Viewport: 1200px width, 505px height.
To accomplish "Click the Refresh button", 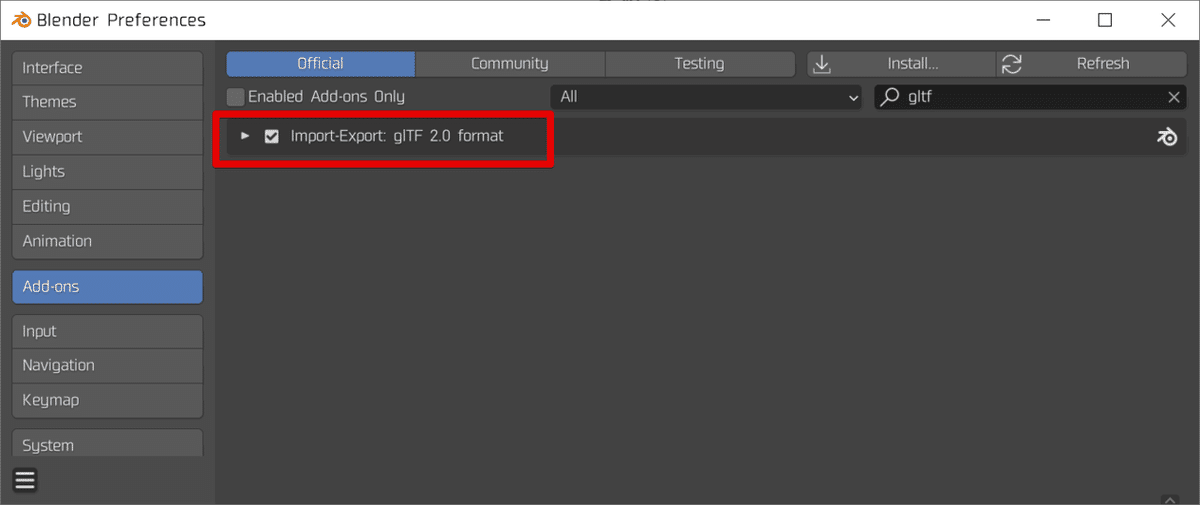I will (x=1092, y=64).
